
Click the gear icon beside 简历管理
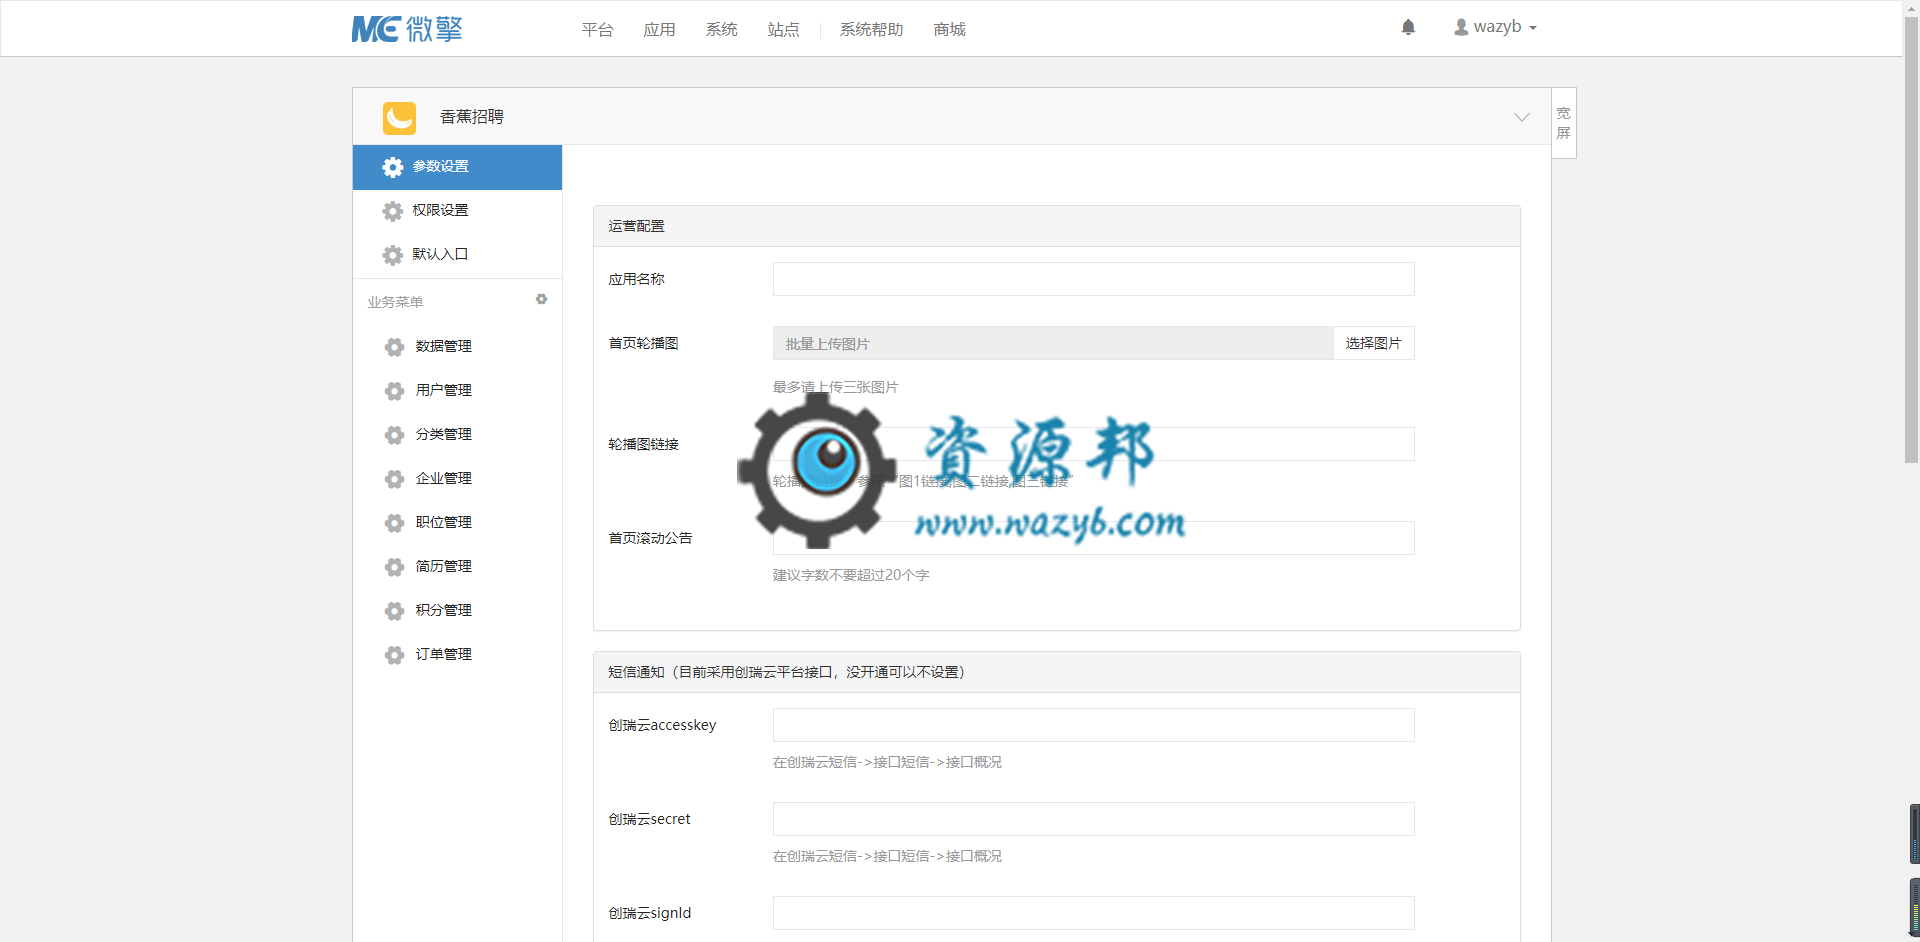tap(395, 567)
